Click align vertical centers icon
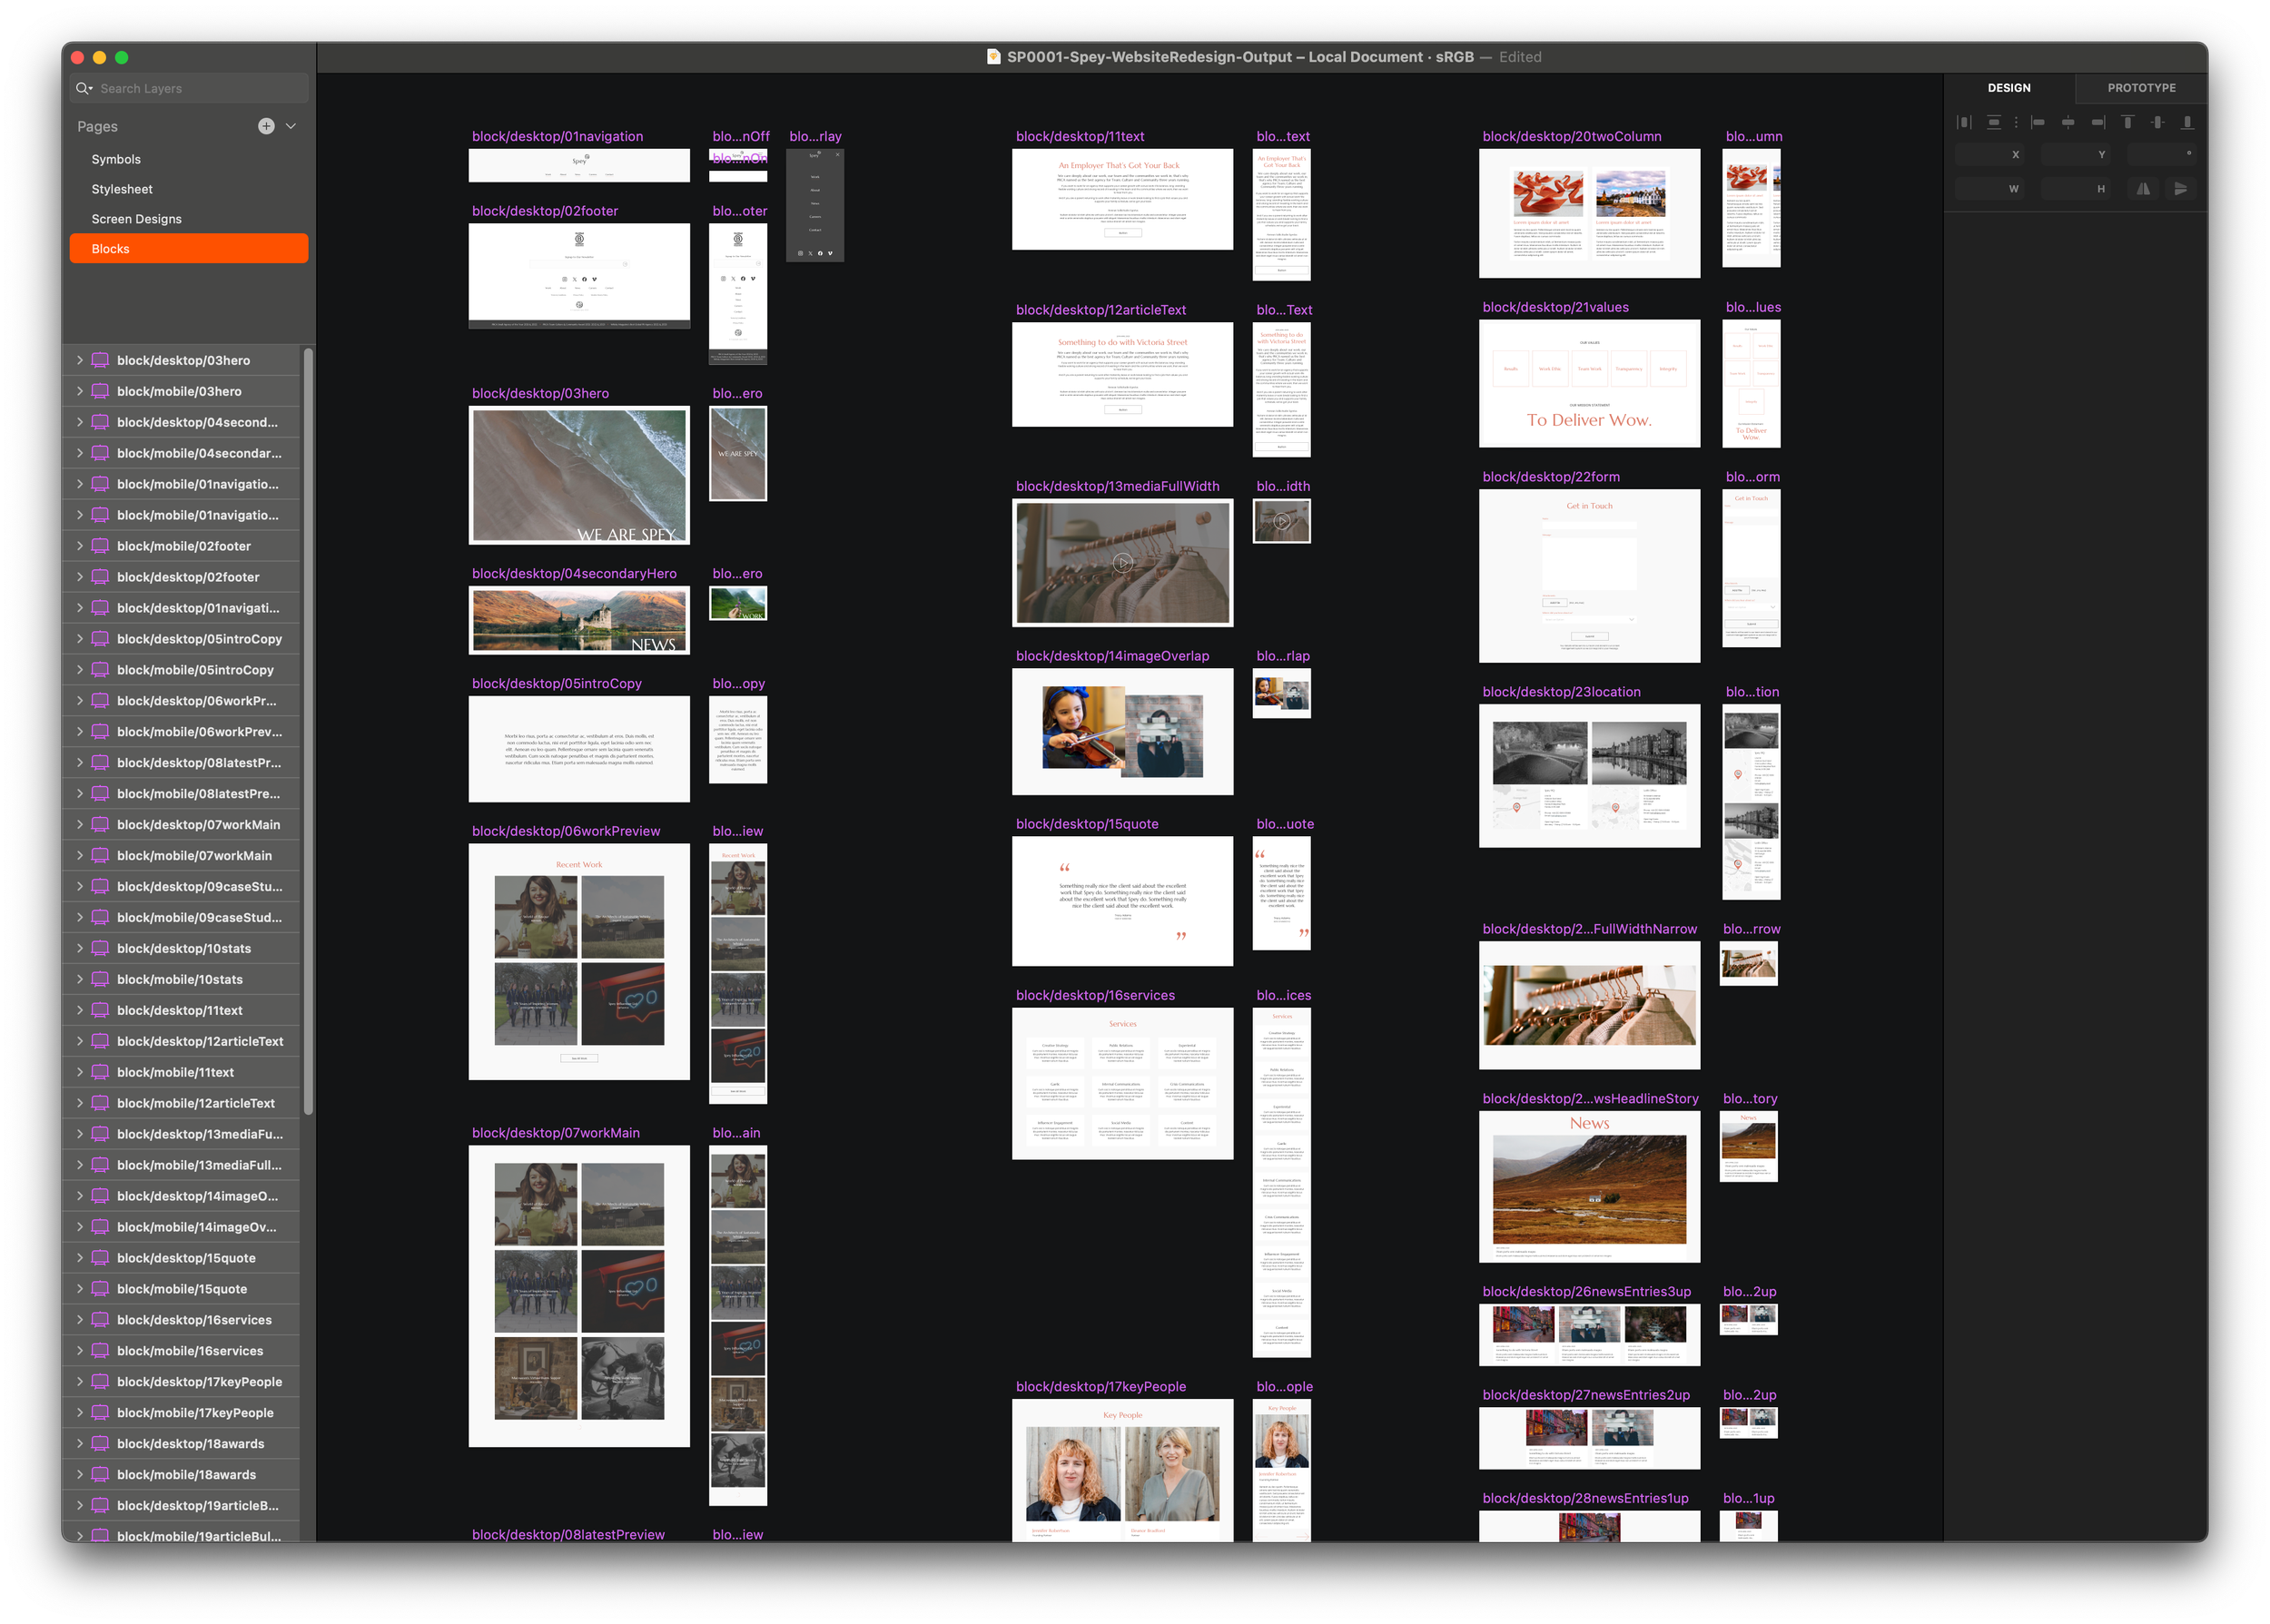2270x1624 pixels. (2158, 122)
